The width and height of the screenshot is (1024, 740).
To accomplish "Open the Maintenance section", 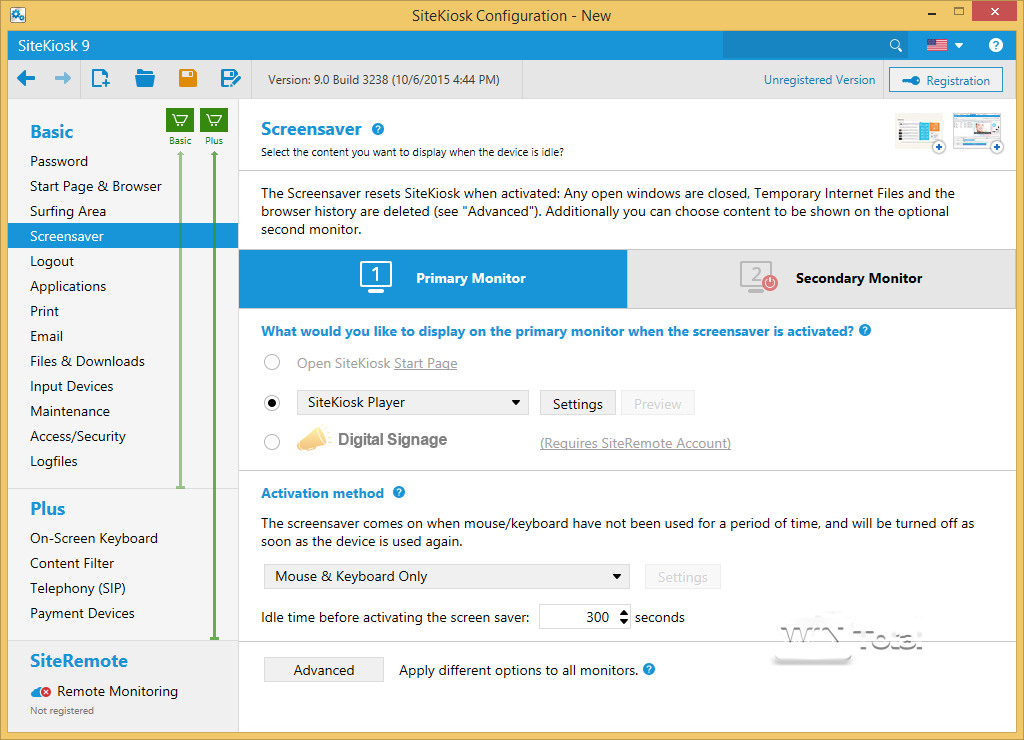I will [70, 411].
